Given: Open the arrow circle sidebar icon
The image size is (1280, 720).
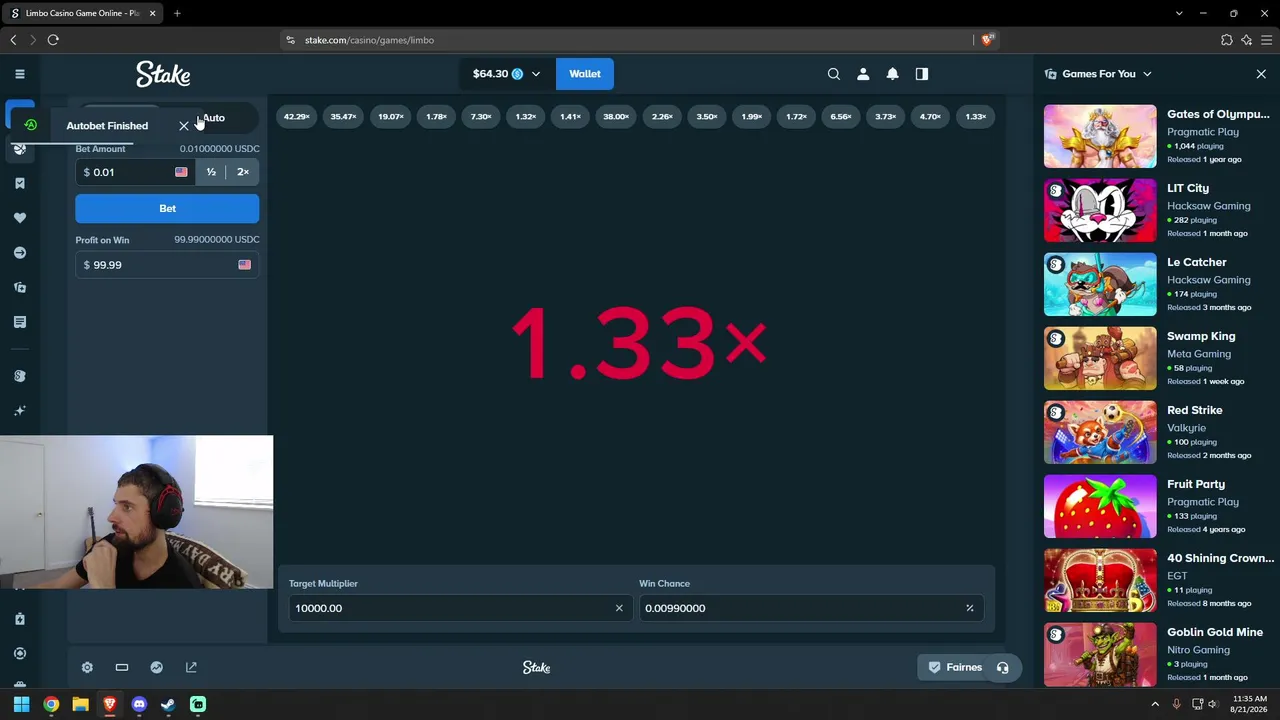Looking at the screenshot, I should (20, 253).
